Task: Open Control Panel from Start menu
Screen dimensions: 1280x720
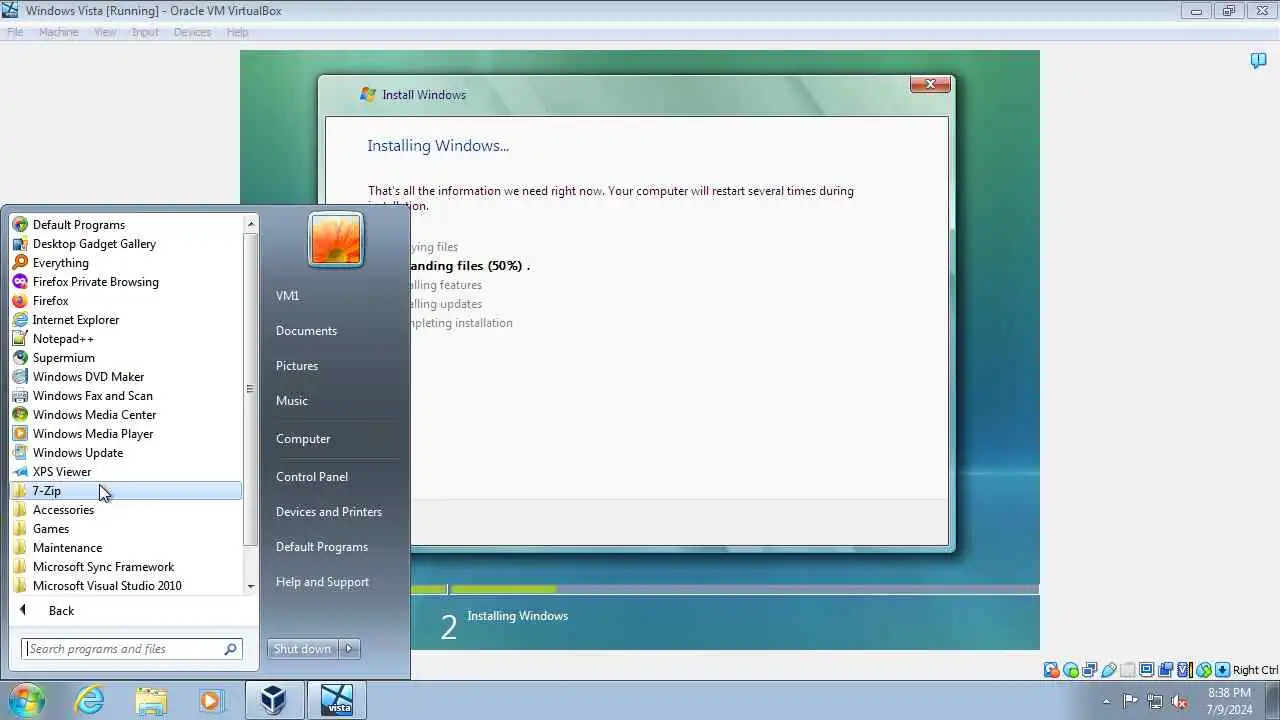Action: (312, 476)
